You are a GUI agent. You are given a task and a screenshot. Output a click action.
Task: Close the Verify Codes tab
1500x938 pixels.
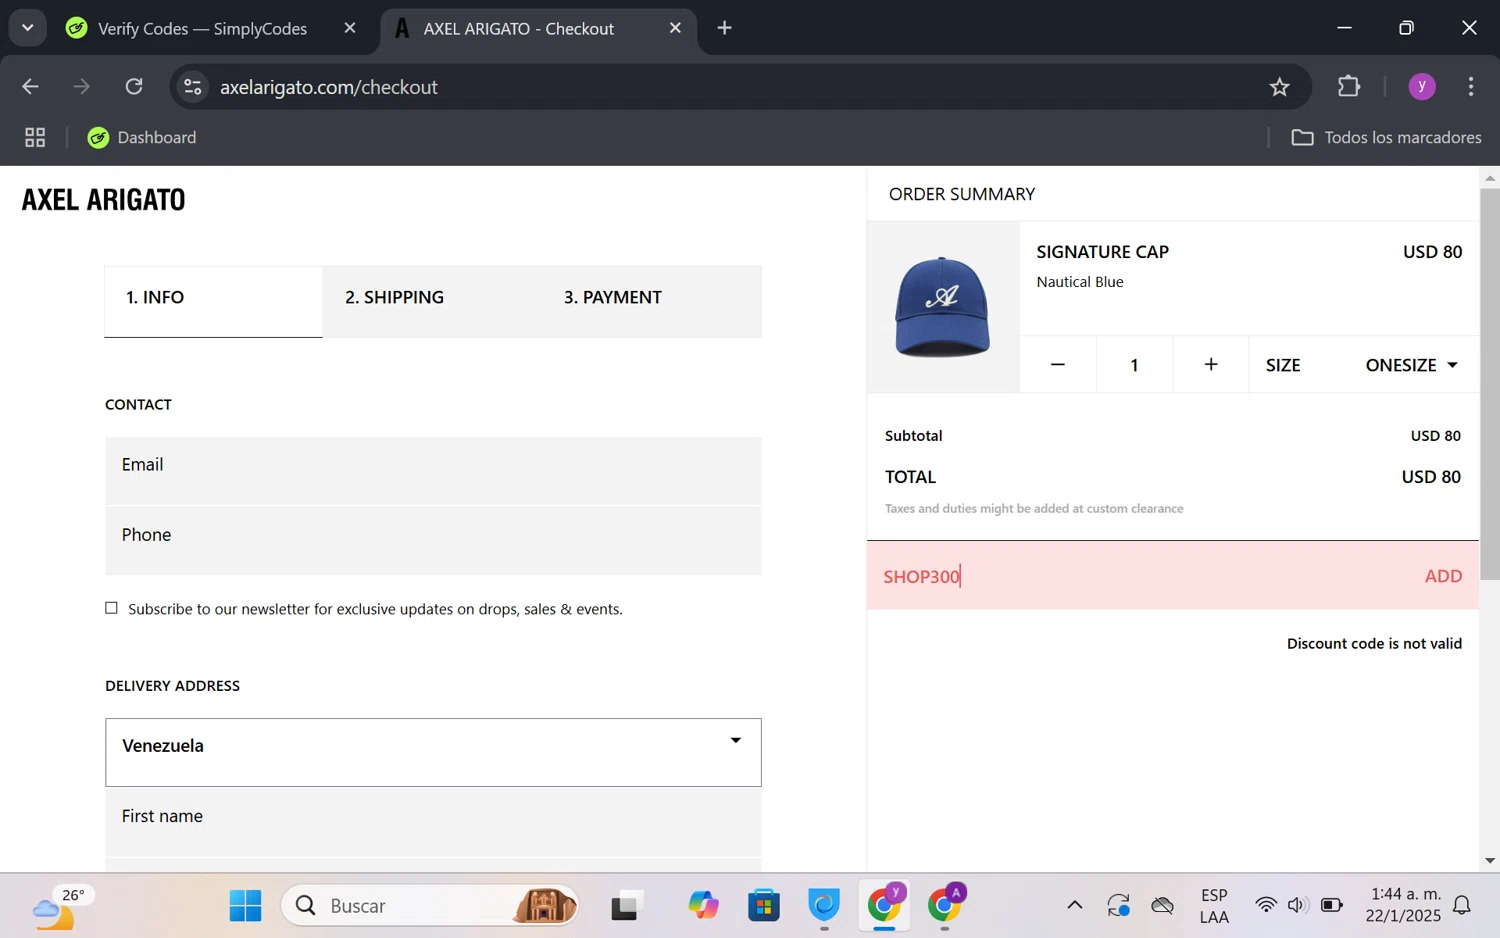[x=350, y=28]
